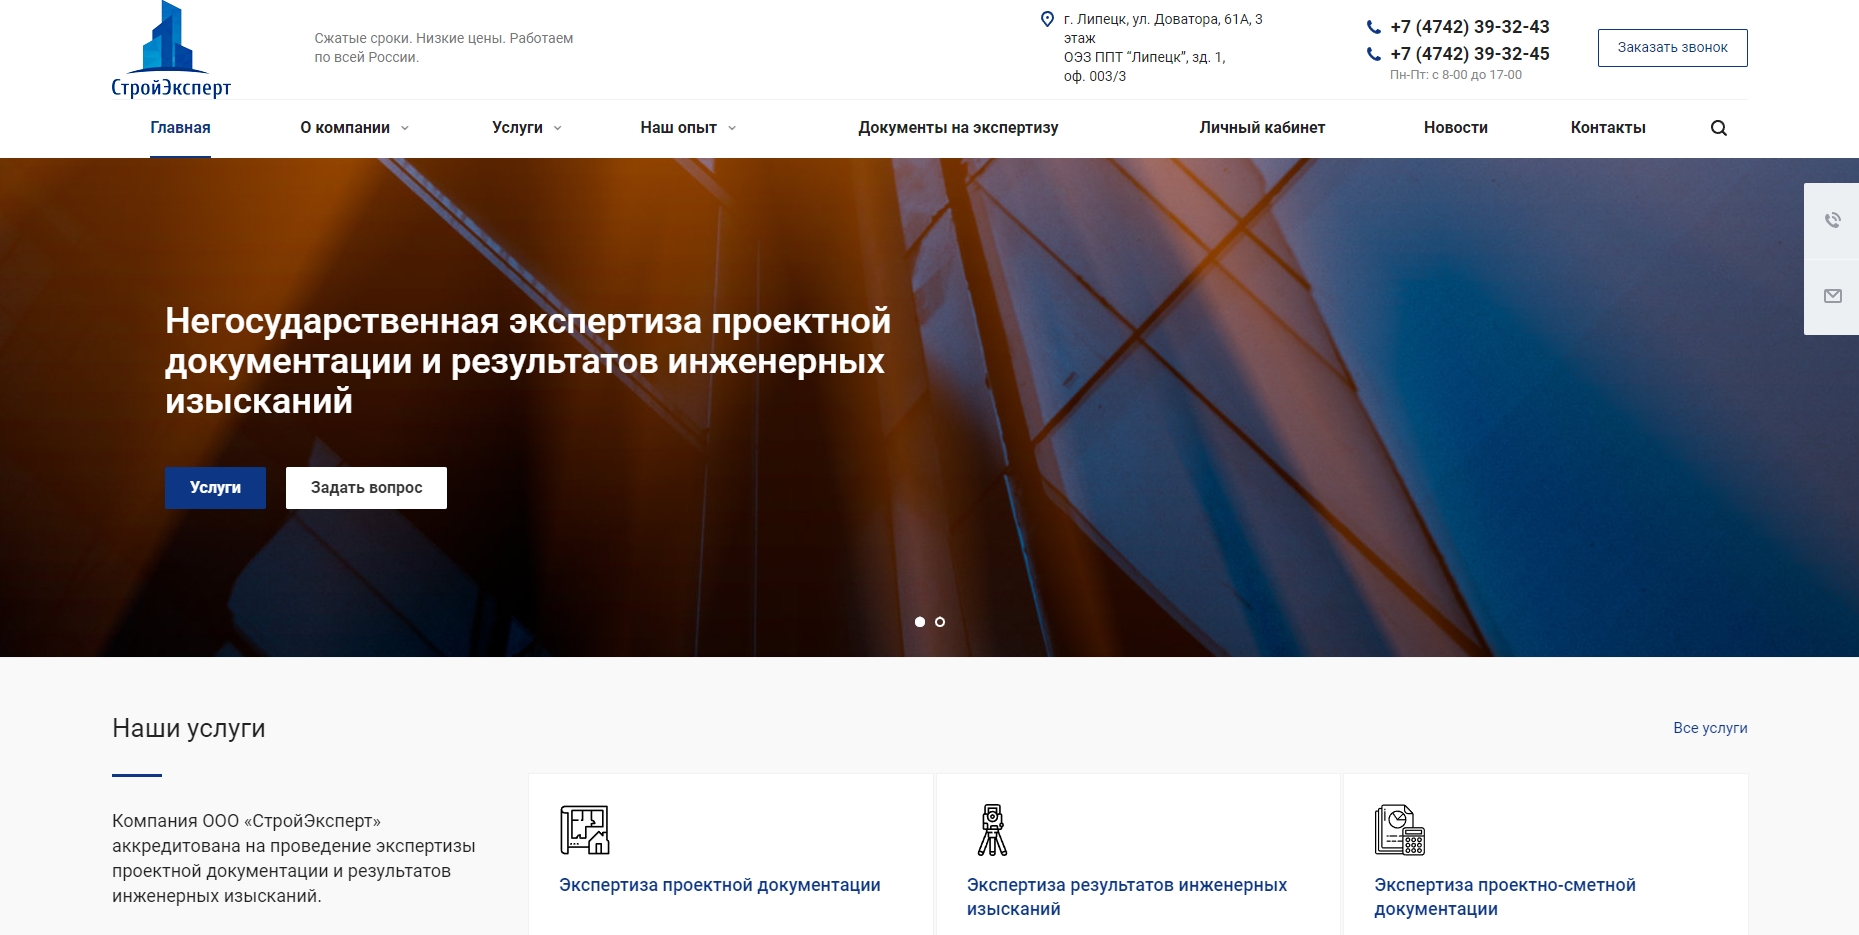Click the СтройЭксперт logo
Screen dimensions: 1859x935
coord(171,49)
